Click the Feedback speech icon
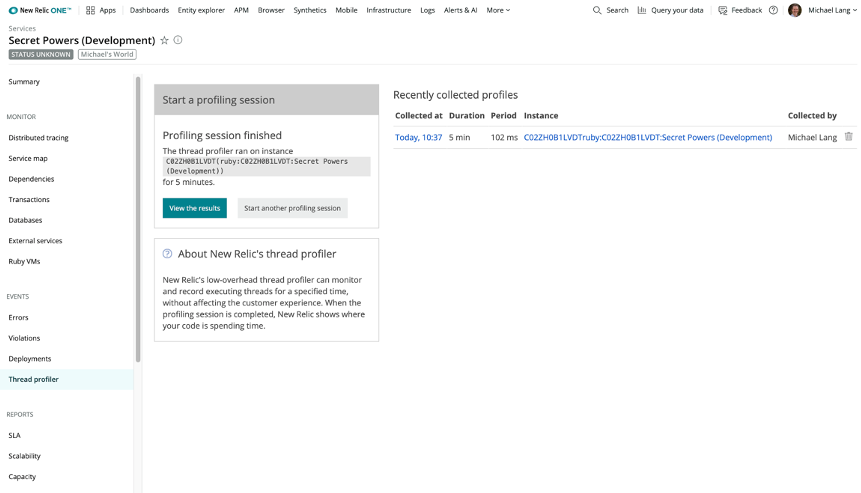The width and height of the screenshot is (861, 493). pyautogui.click(x=723, y=10)
